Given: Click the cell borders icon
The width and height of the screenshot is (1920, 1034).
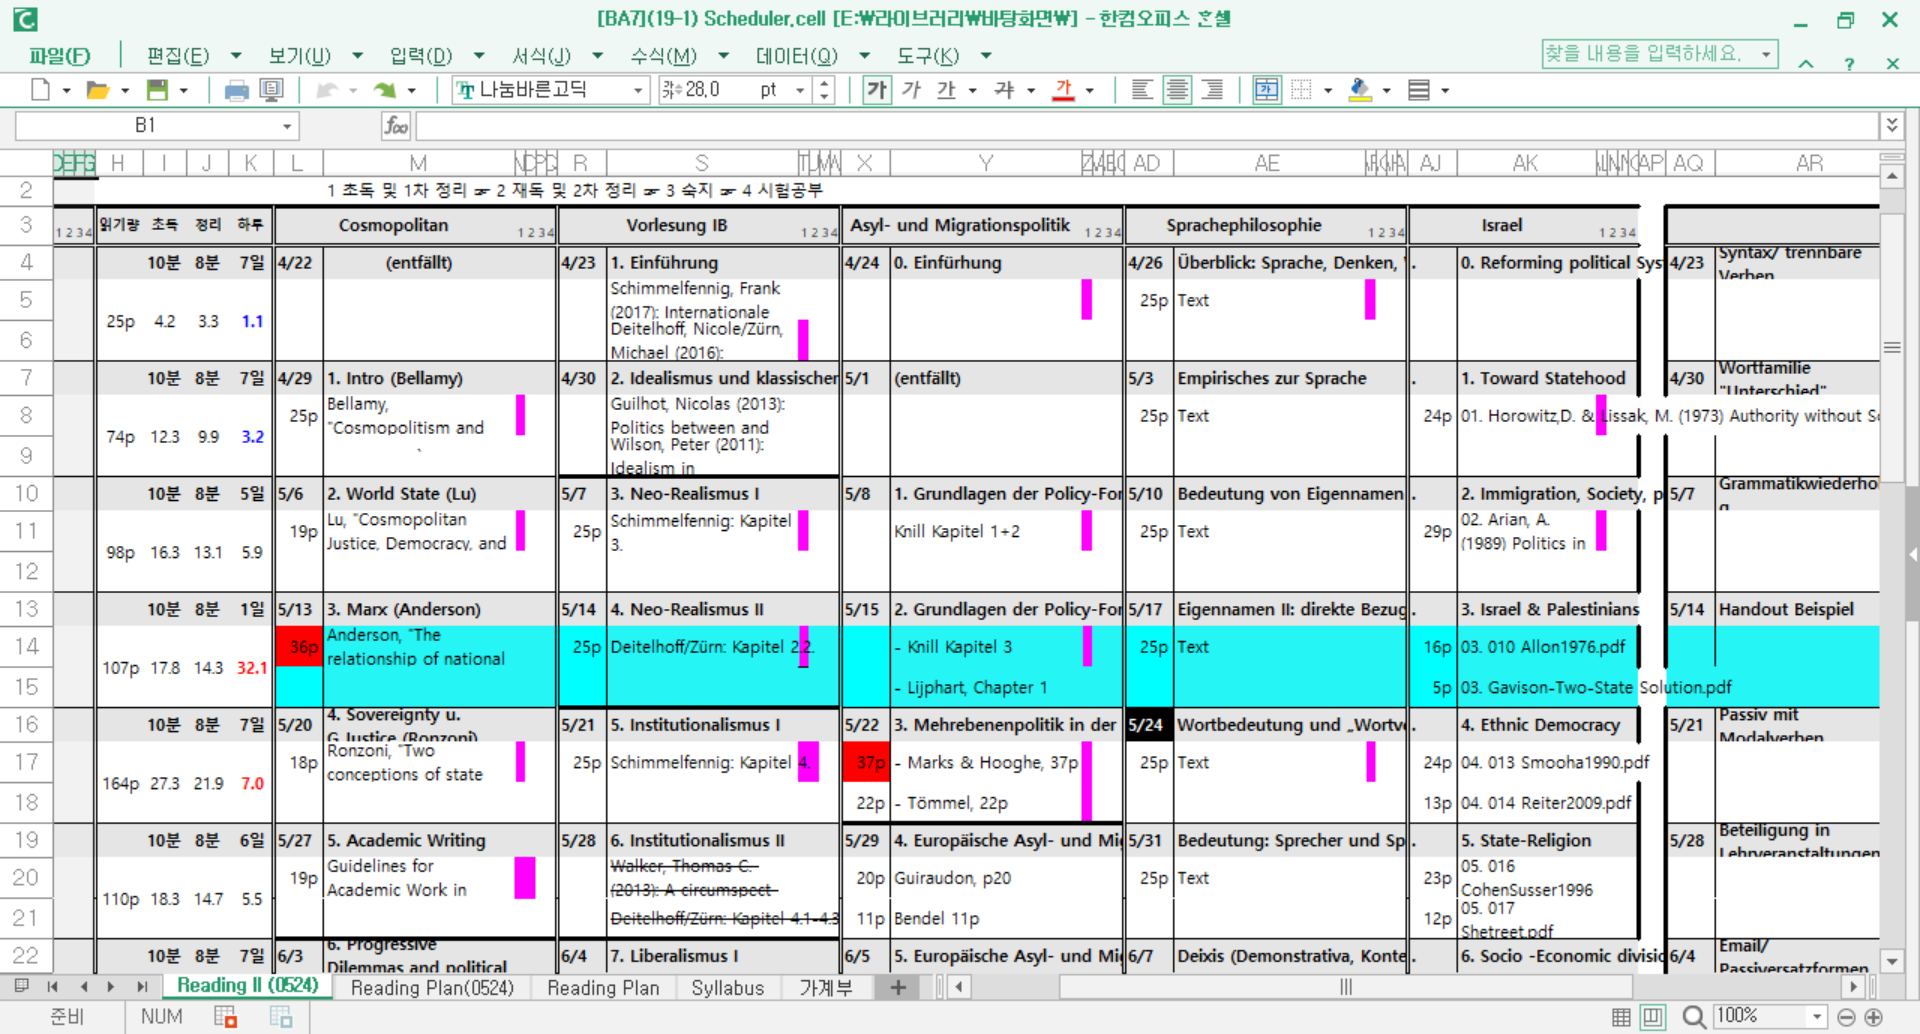Looking at the screenshot, I should click(x=1301, y=90).
